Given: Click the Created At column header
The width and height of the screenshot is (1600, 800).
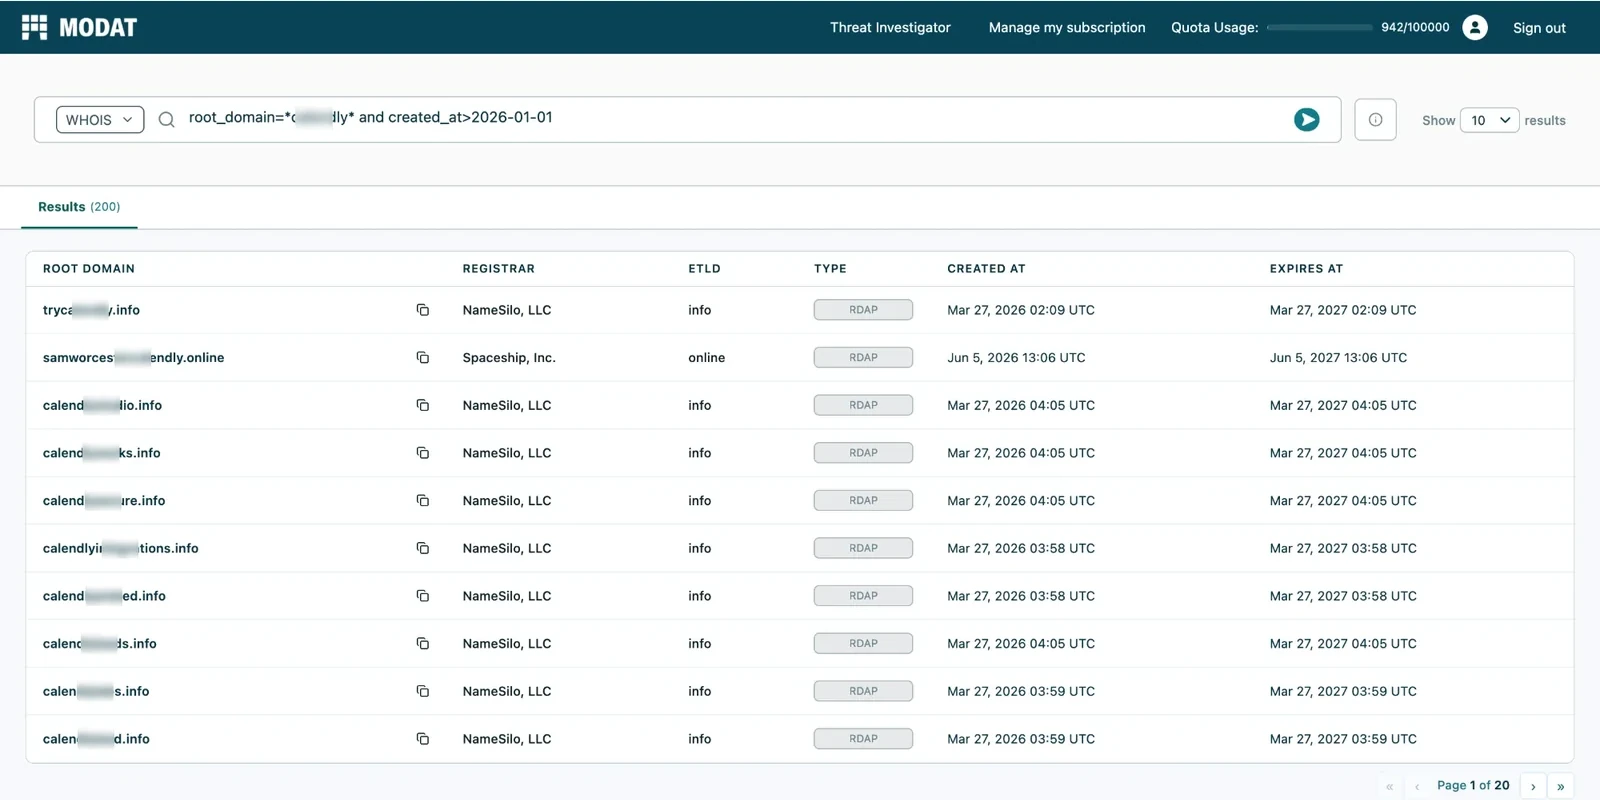Looking at the screenshot, I should (x=986, y=269).
